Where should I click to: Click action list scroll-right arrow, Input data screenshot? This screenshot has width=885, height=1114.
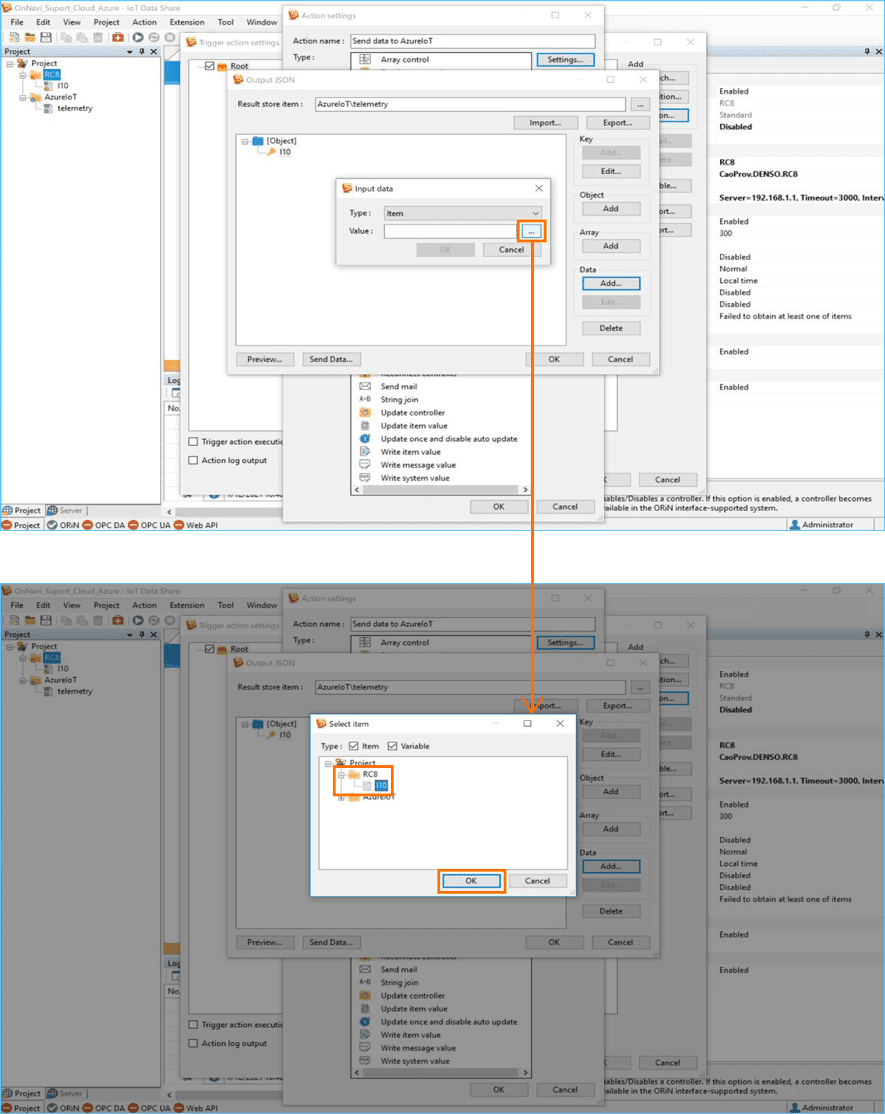click(x=526, y=490)
